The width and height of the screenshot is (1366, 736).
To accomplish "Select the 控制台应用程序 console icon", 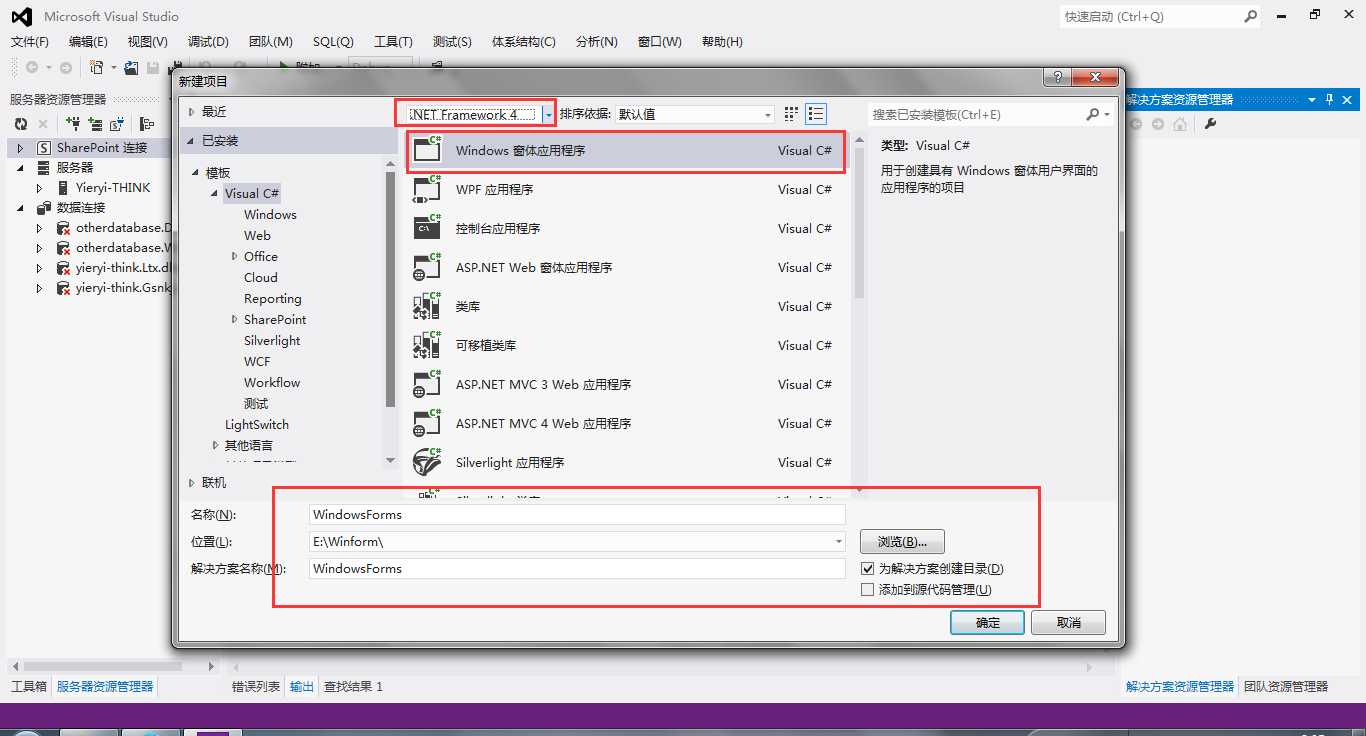I will (428, 228).
